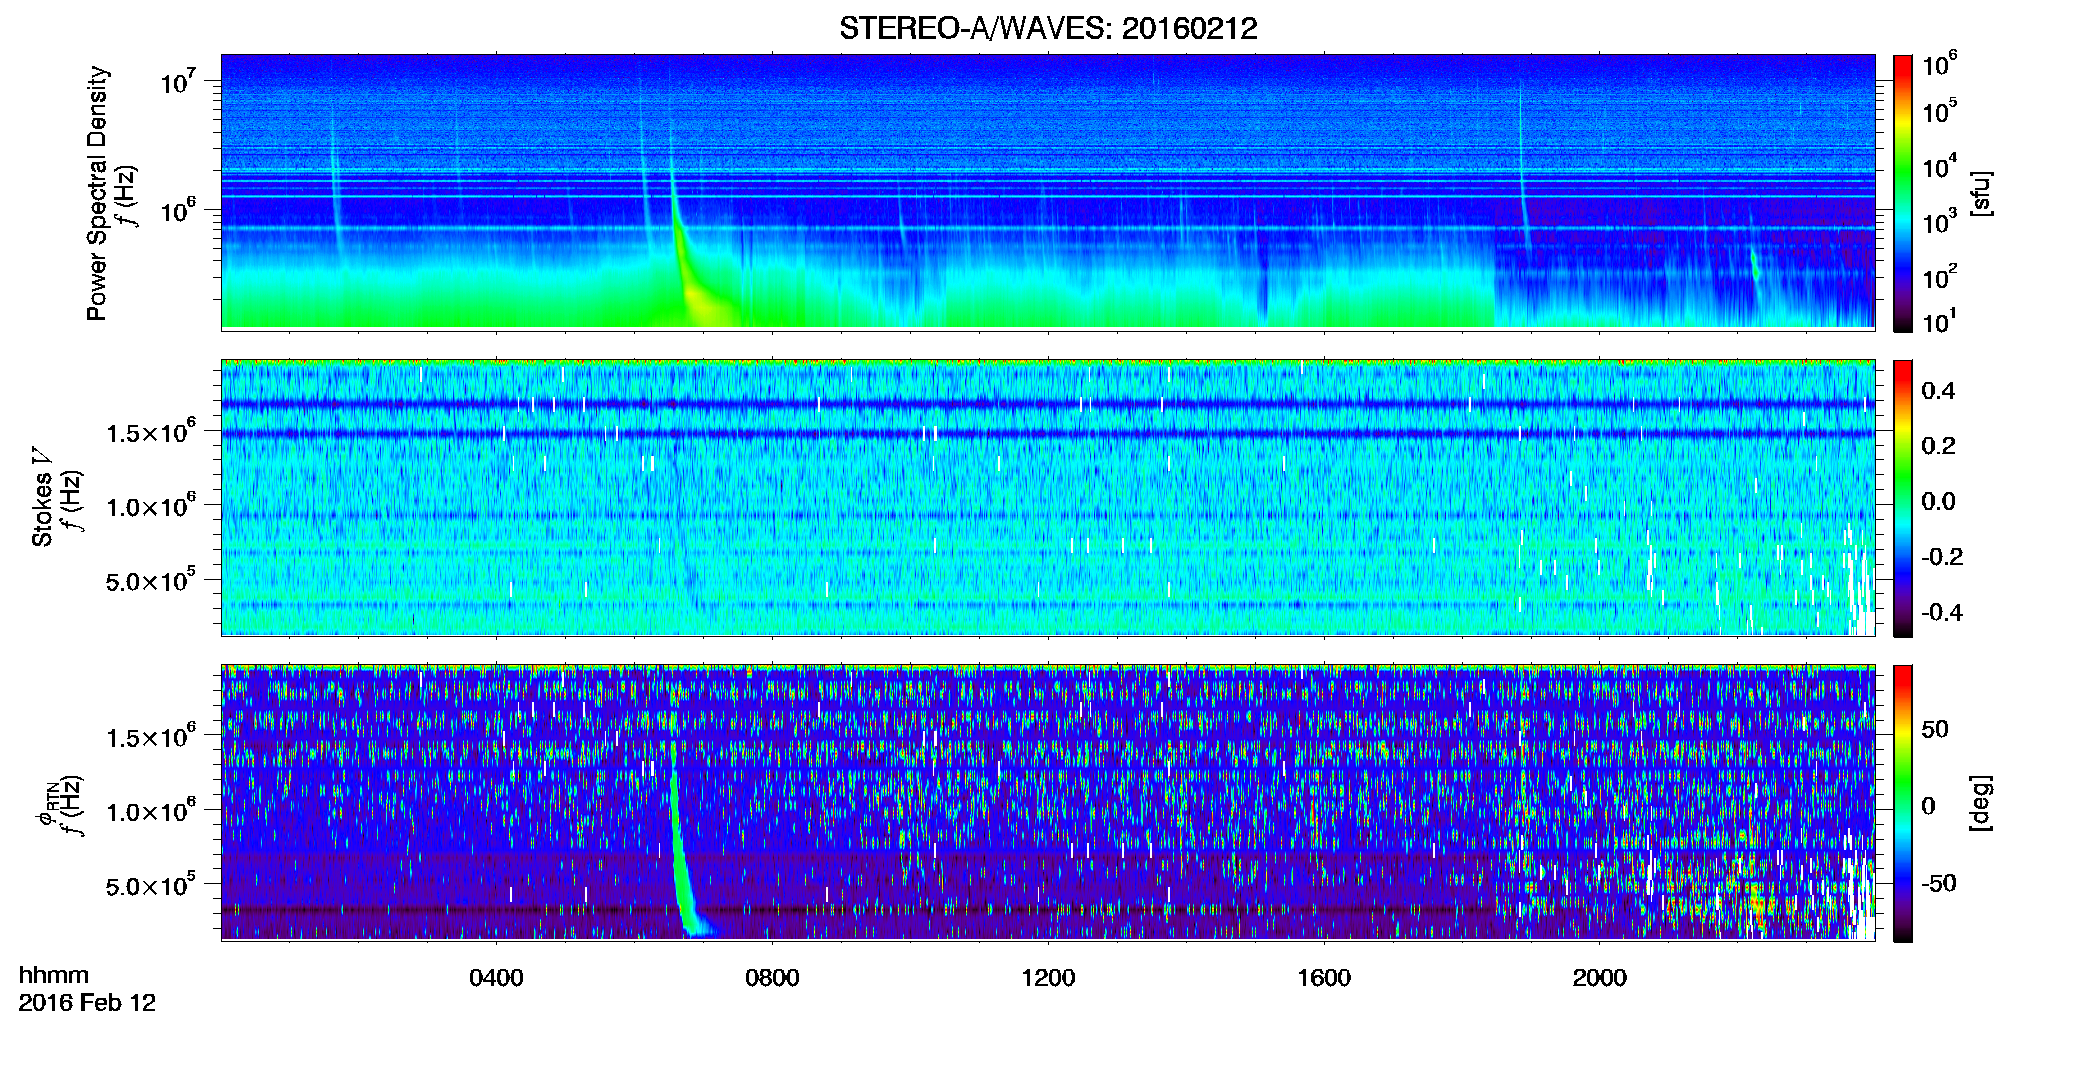
Task: Click the Stokes V axis label
Action: click(x=42, y=497)
